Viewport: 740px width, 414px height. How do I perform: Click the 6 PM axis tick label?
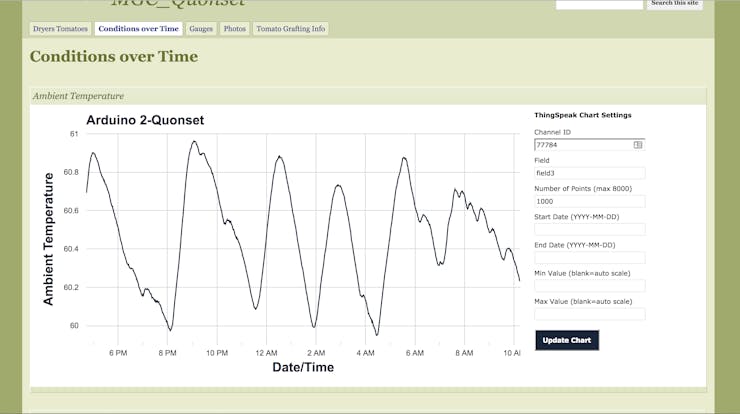(118, 353)
